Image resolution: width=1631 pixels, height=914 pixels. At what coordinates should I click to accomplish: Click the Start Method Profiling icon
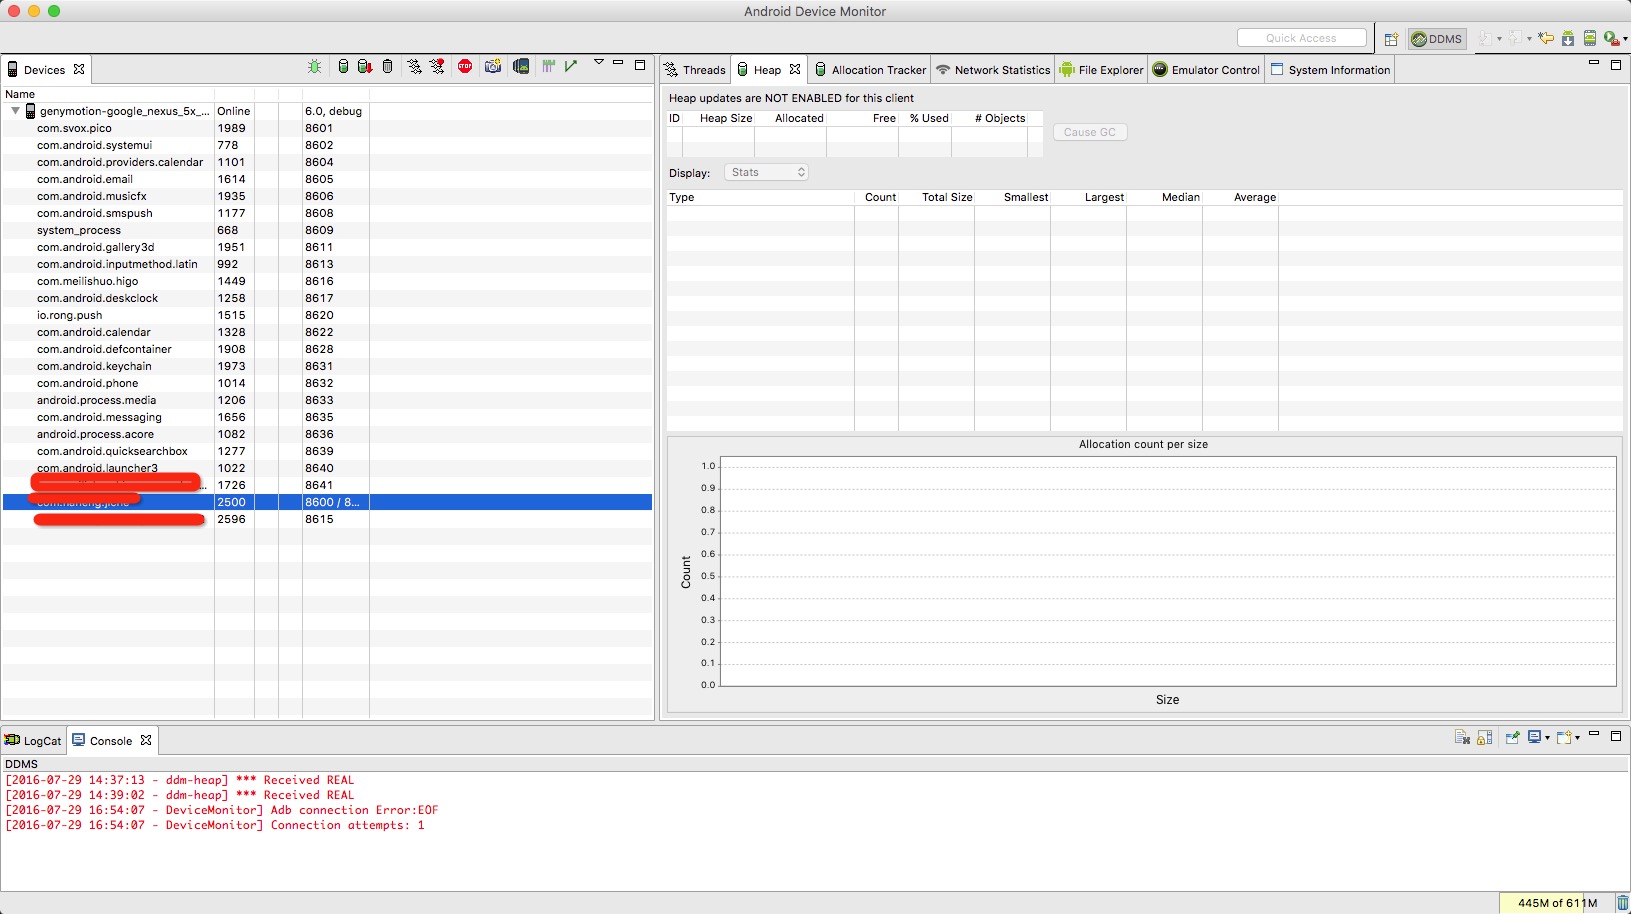438,67
